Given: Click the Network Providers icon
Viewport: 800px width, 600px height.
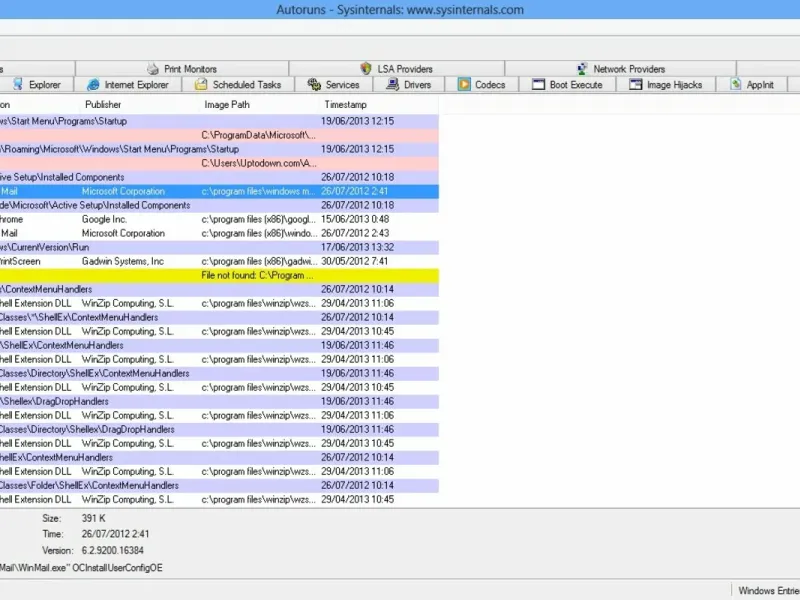Looking at the screenshot, I should pyautogui.click(x=582, y=68).
